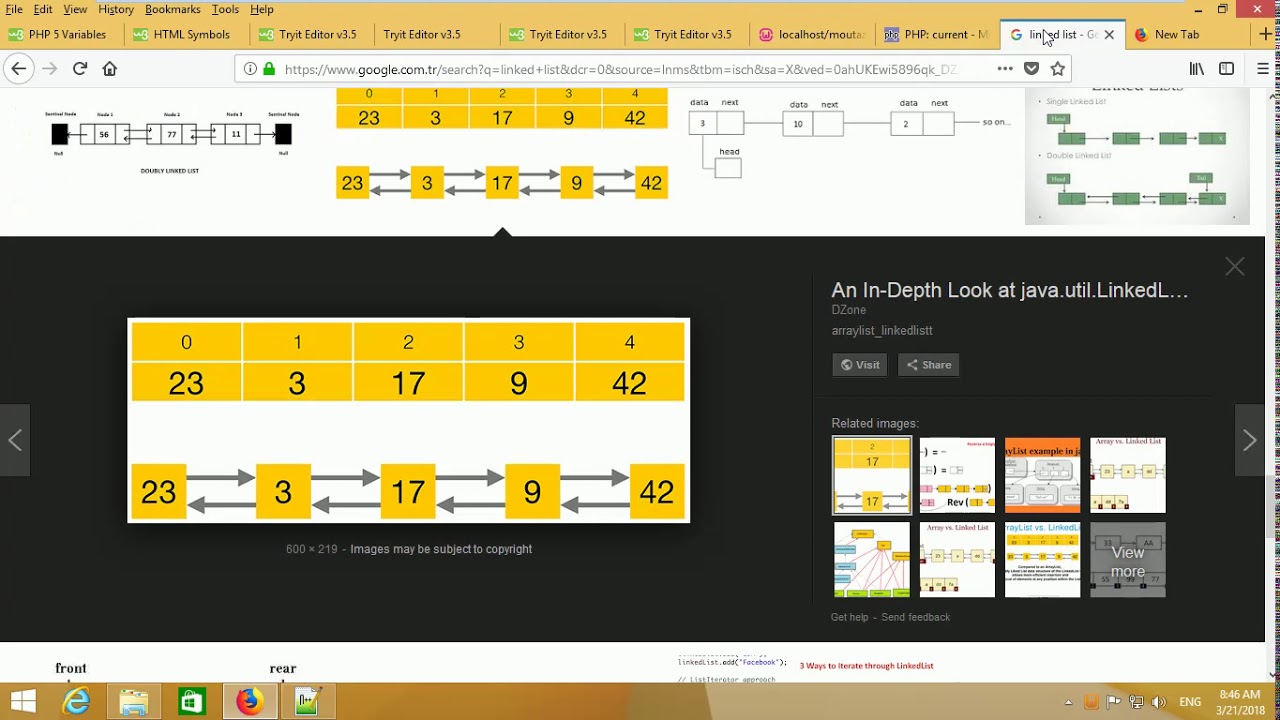Screen dimensions: 1280x720
Task: Open page actions three-dot menu
Action: pos(1004,69)
